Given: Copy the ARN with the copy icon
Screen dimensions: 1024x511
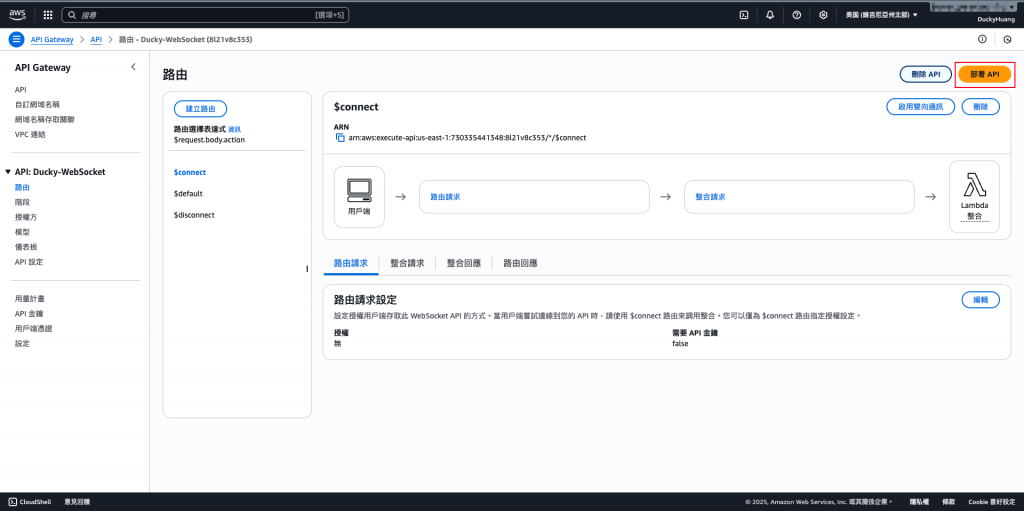Looking at the screenshot, I should click(340, 138).
